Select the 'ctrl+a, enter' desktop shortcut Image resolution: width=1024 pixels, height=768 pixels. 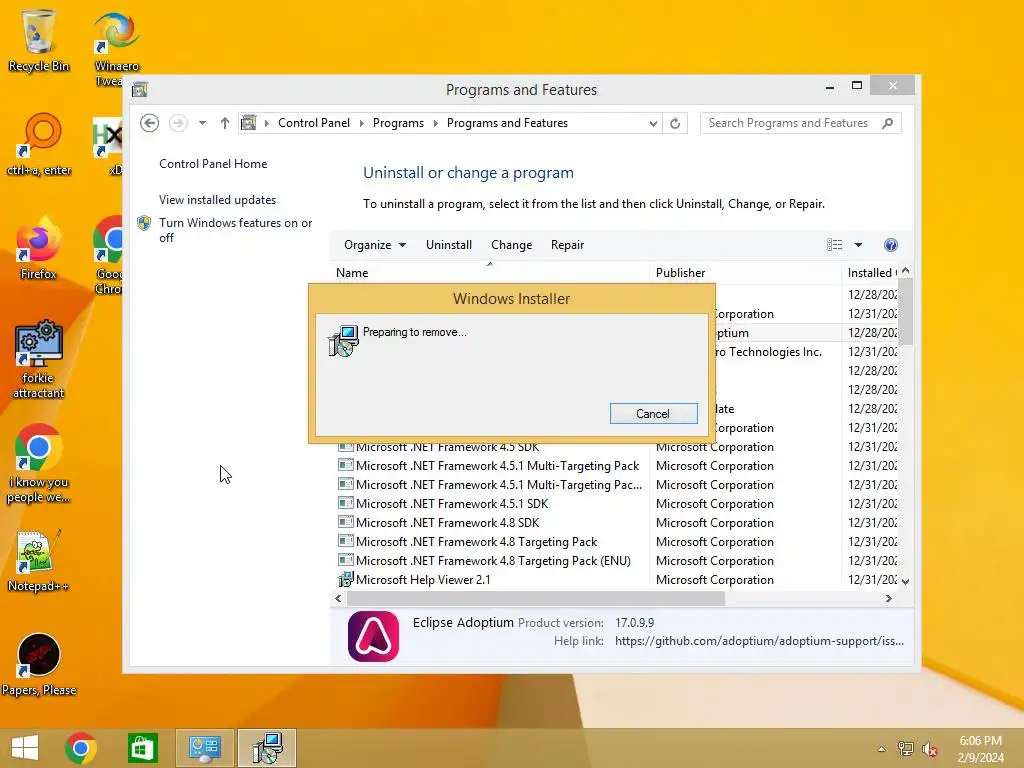pos(39,145)
